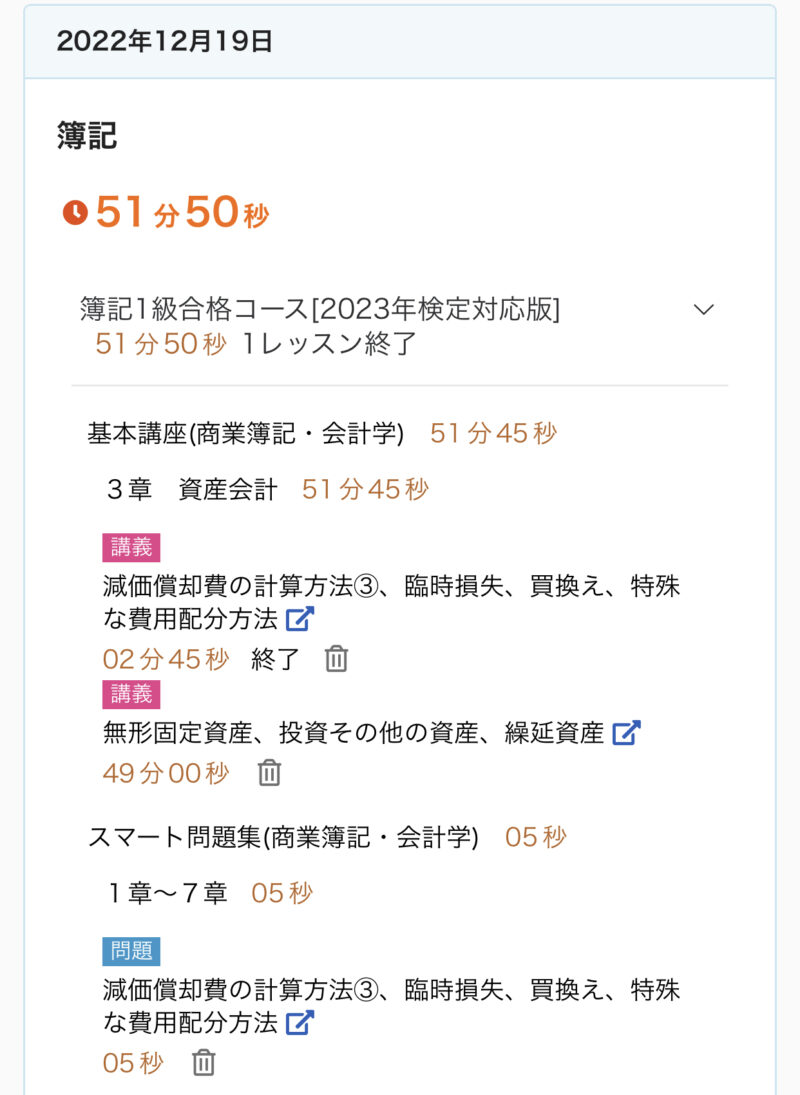Click the 2022年12月19日 date header
This screenshot has width=800, height=1095.
click(x=165, y=41)
